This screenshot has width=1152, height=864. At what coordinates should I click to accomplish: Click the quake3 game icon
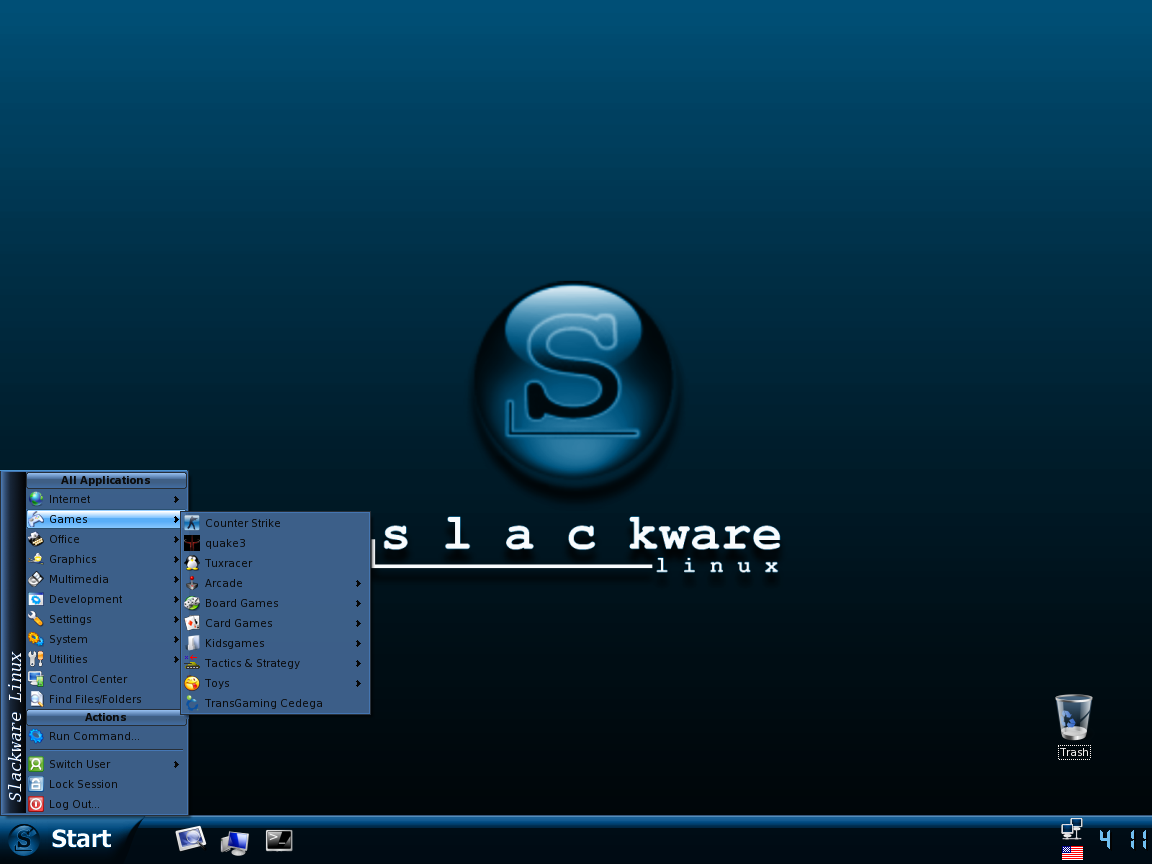(x=192, y=543)
